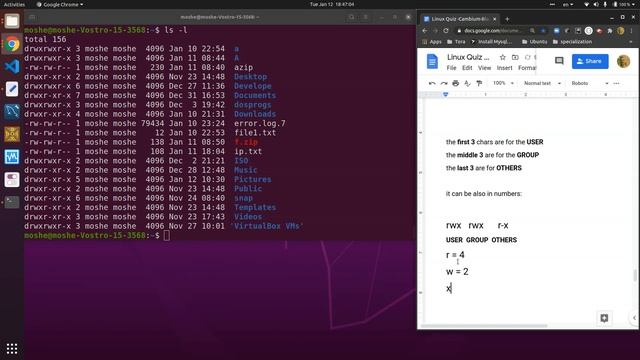Viewport: 640px width, 360px height.
Task: Open Google Chrome app menu in top bar
Action: click(x=60, y=4)
